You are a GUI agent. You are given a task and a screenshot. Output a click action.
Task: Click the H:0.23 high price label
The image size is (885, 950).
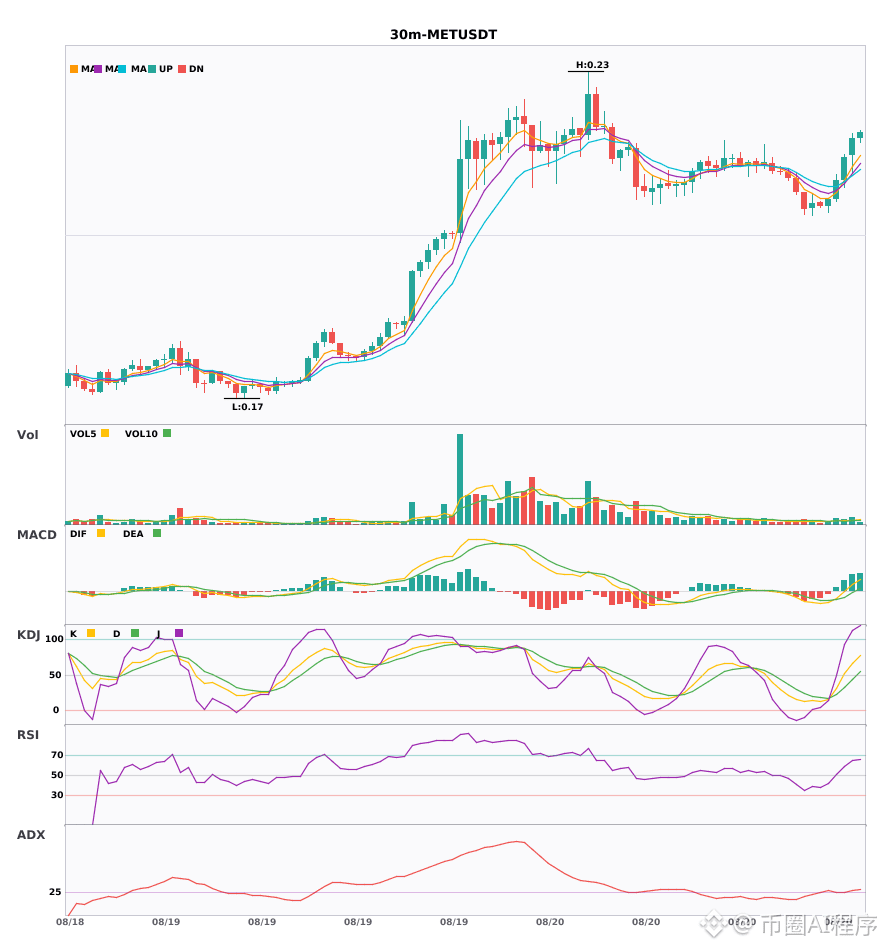coord(592,65)
